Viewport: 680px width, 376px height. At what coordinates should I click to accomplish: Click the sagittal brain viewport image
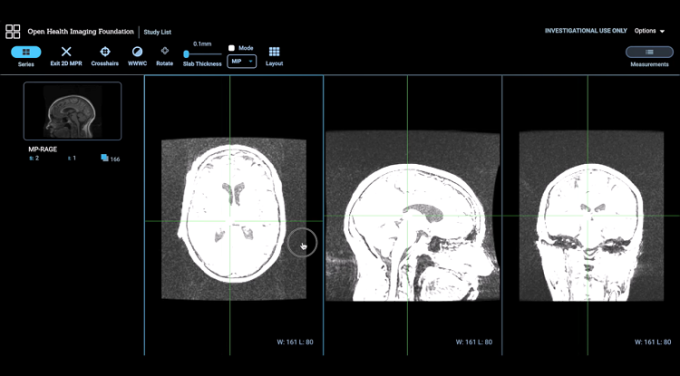[412, 216]
